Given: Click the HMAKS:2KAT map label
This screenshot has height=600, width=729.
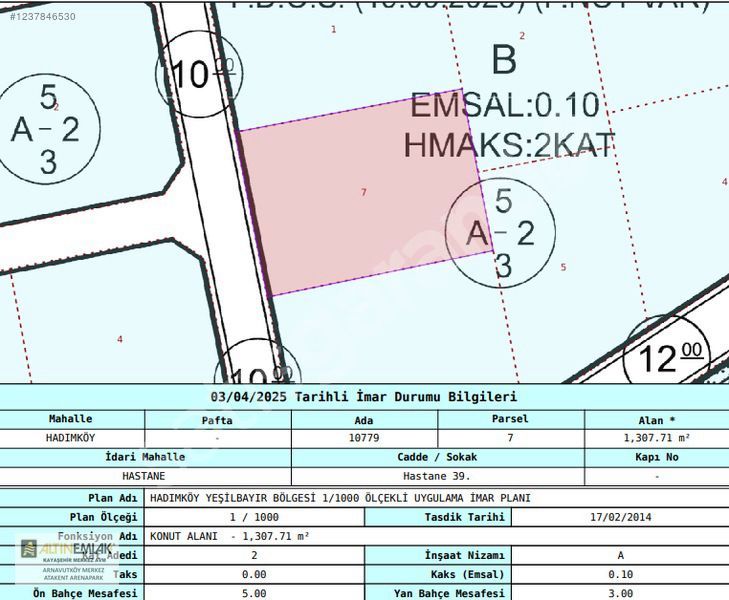Looking at the screenshot, I should pyautogui.click(x=509, y=145).
